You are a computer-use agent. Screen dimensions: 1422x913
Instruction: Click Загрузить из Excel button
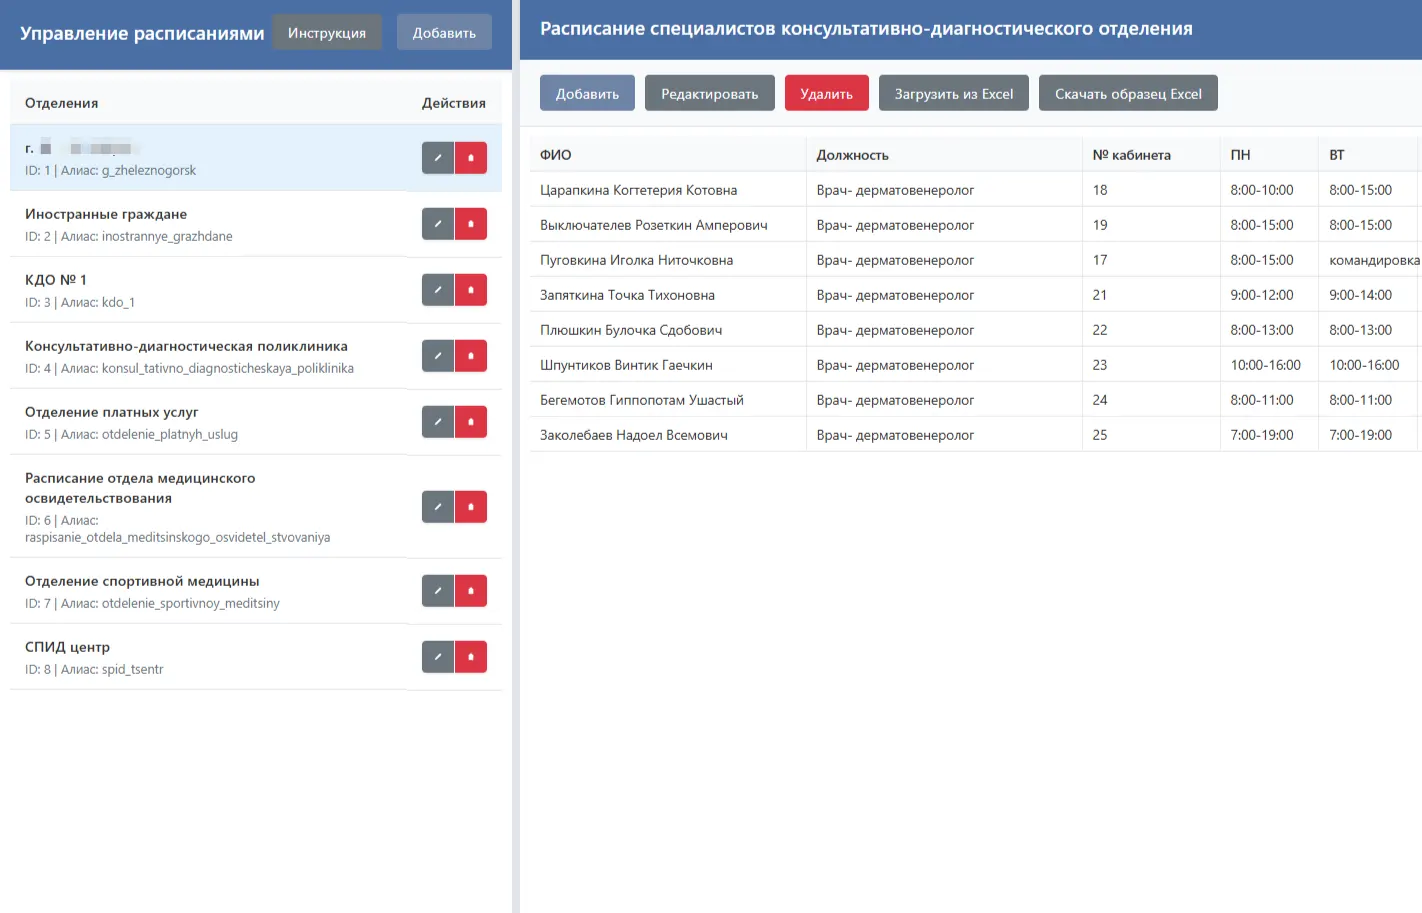tap(953, 94)
